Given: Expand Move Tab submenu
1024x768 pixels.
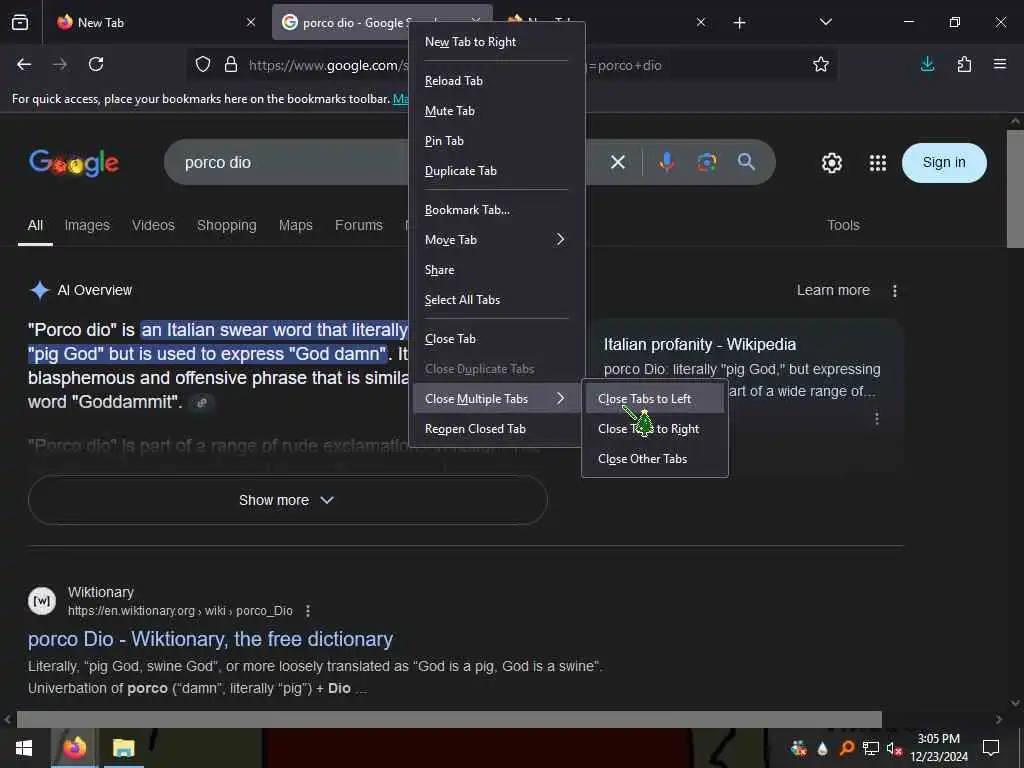Looking at the screenshot, I should coord(496,240).
